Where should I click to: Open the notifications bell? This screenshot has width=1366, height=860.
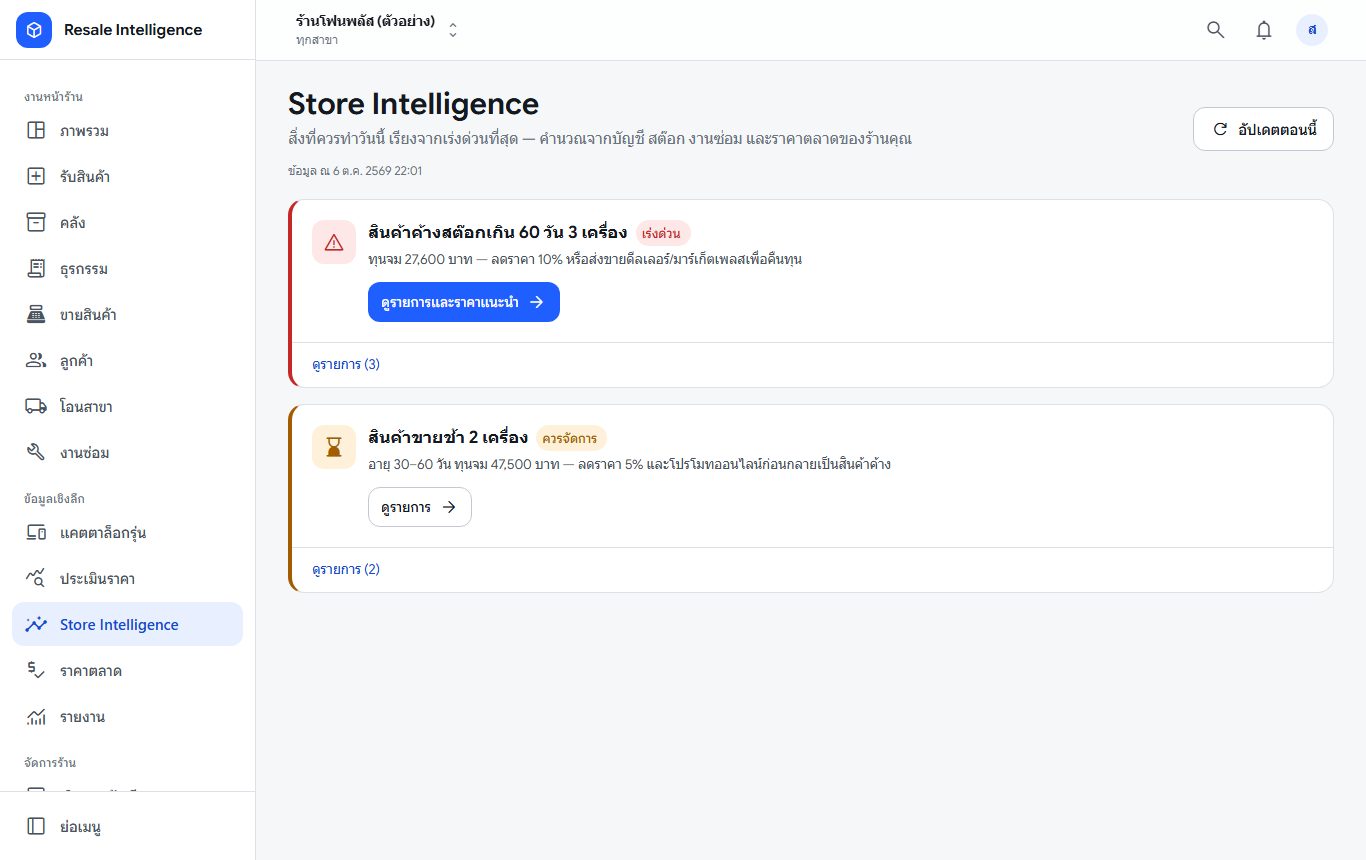click(x=1264, y=30)
